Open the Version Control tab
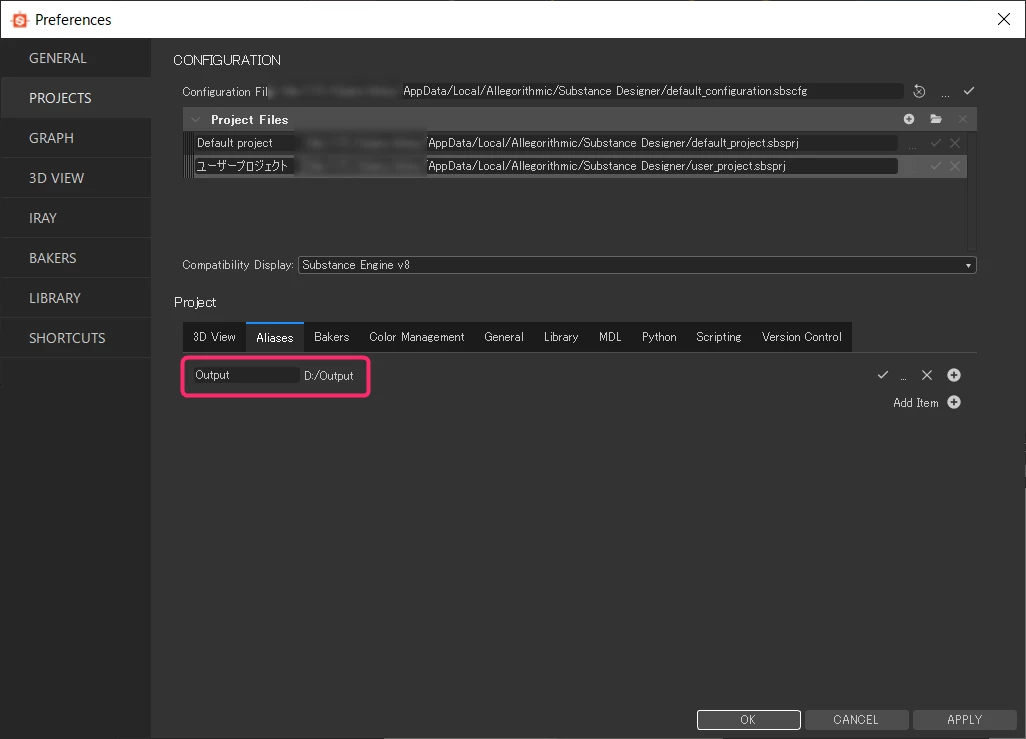 tap(802, 337)
